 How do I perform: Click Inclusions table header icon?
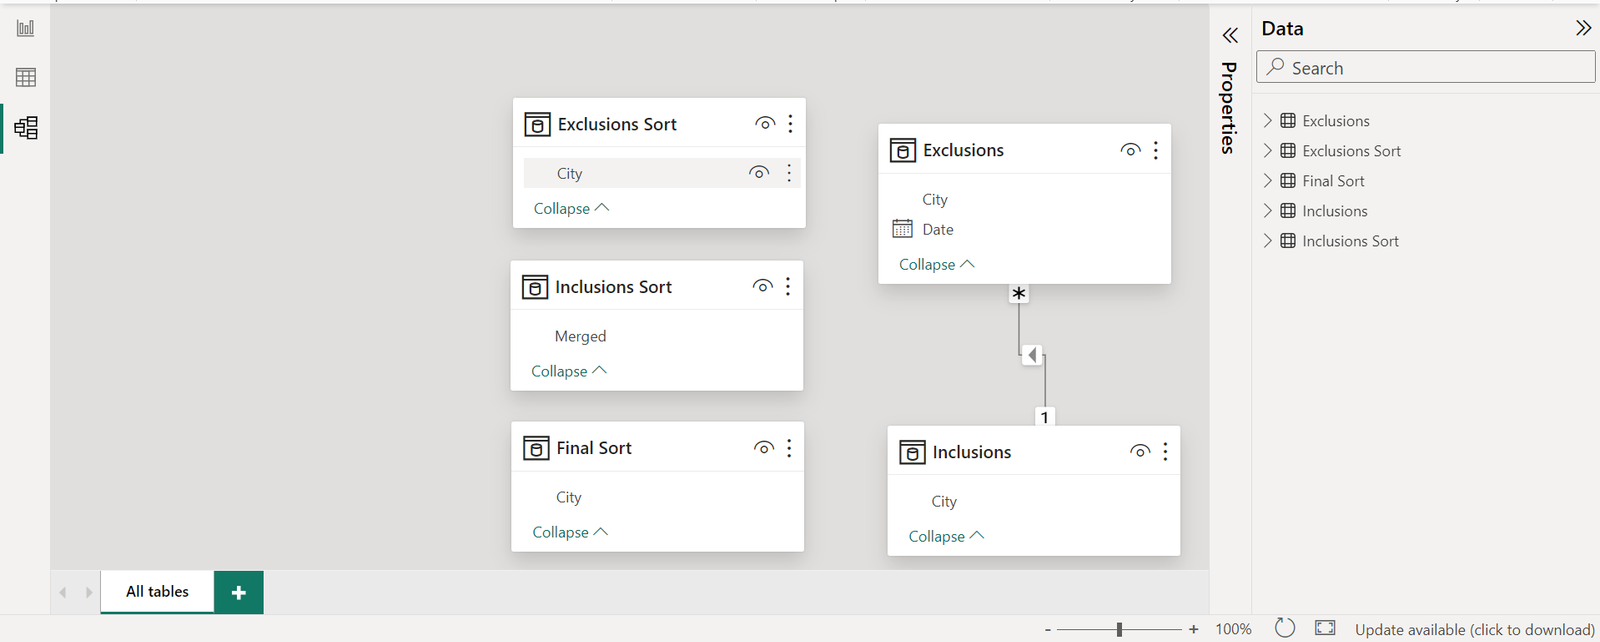(912, 452)
